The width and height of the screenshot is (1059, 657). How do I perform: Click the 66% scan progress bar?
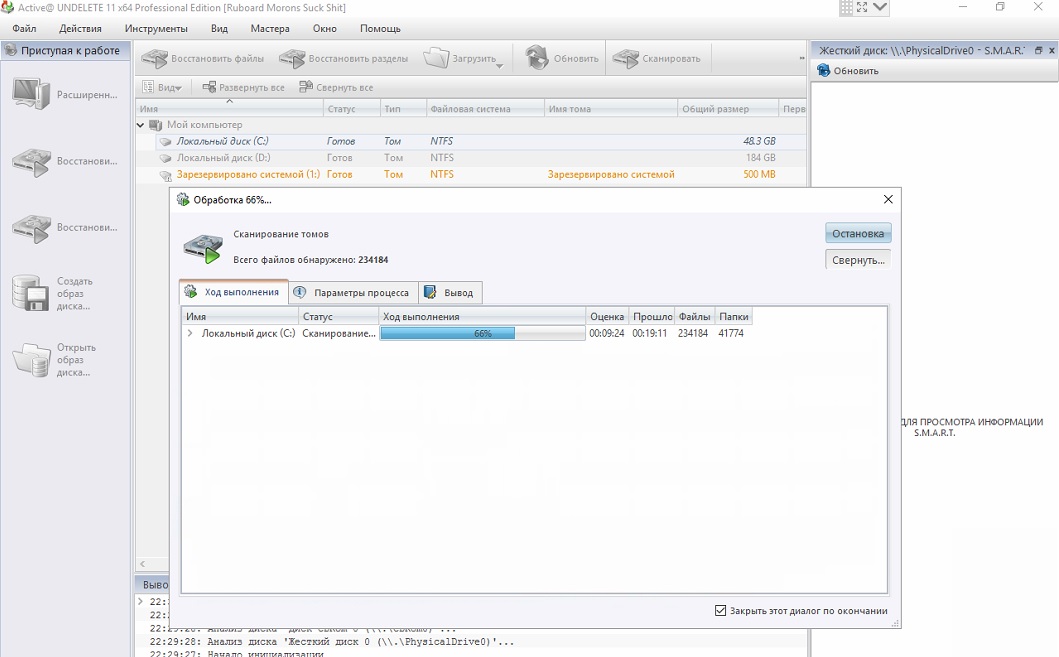[x=482, y=333]
